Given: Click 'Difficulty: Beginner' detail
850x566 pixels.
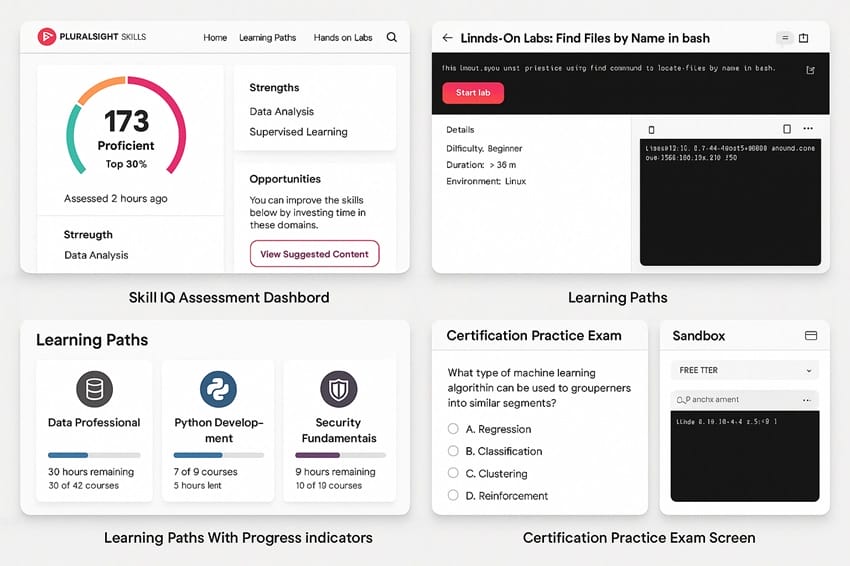Looking at the screenshot, I should click(x=484, y=148).
